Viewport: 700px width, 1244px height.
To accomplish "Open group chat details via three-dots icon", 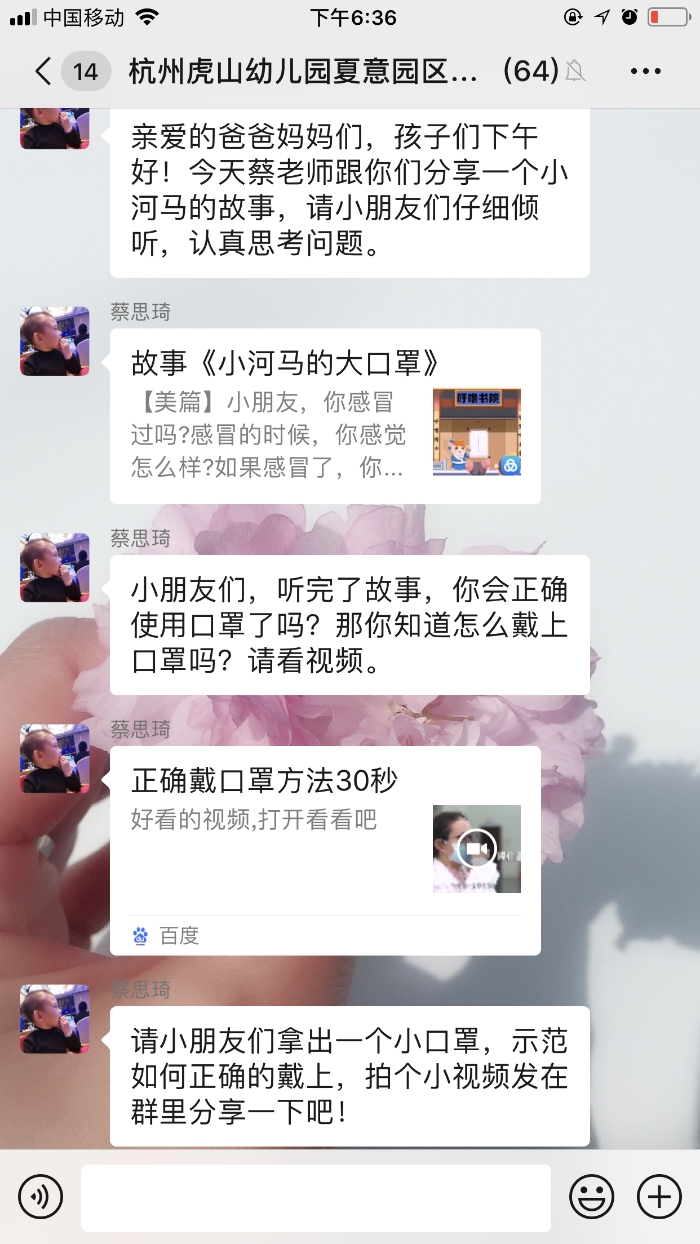I will tap(646, 71).
